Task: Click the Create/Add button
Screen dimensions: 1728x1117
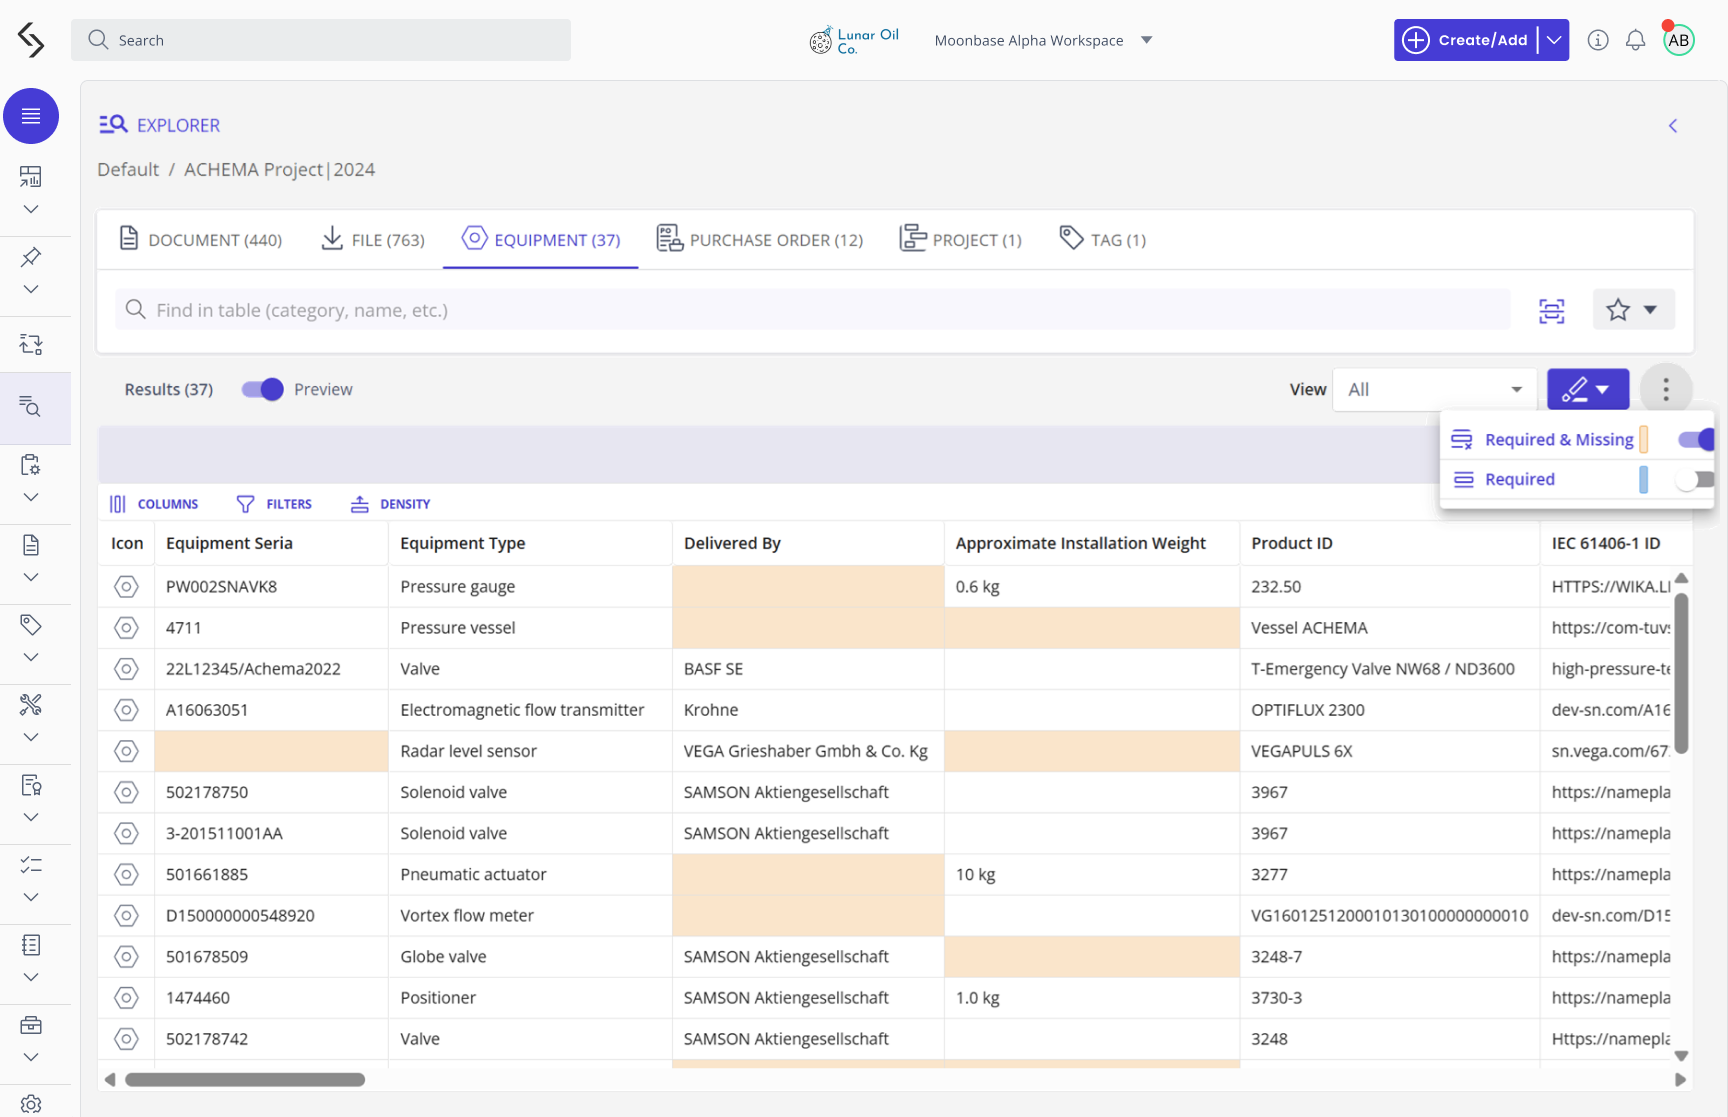Action: (1466, 40)
